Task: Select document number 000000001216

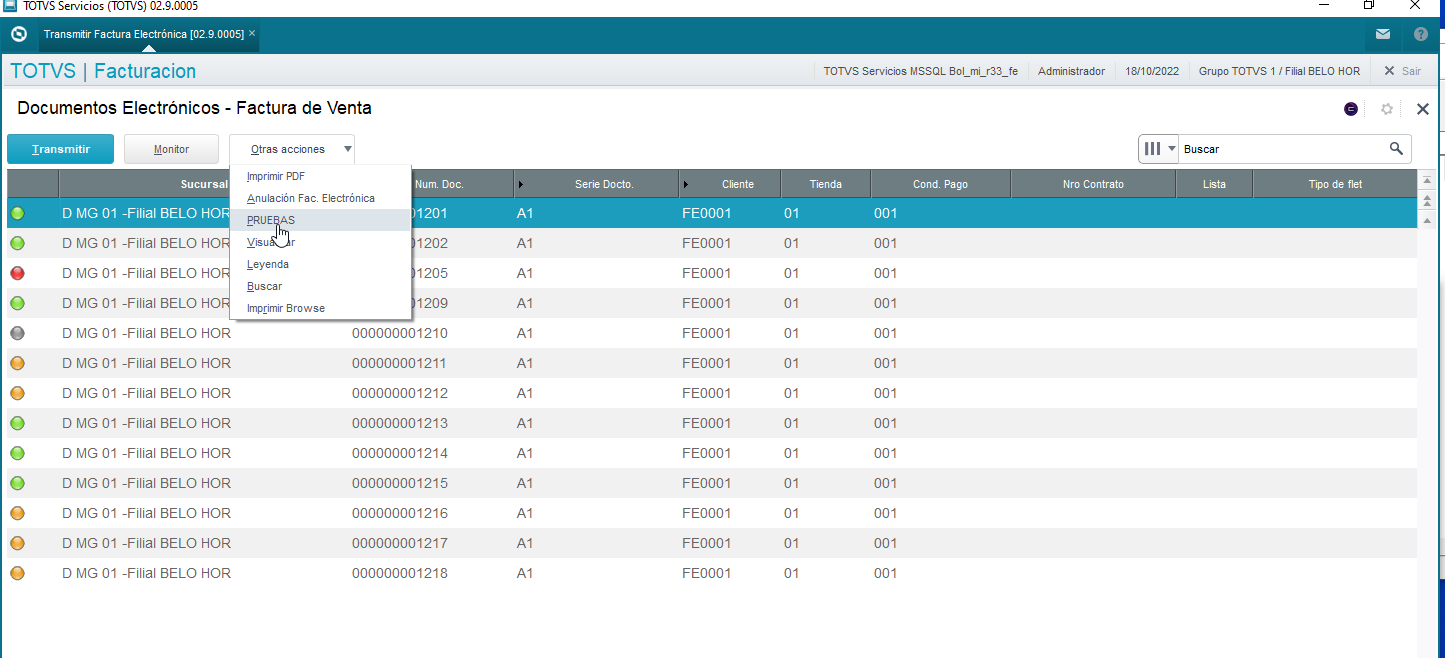Action: 399,513
